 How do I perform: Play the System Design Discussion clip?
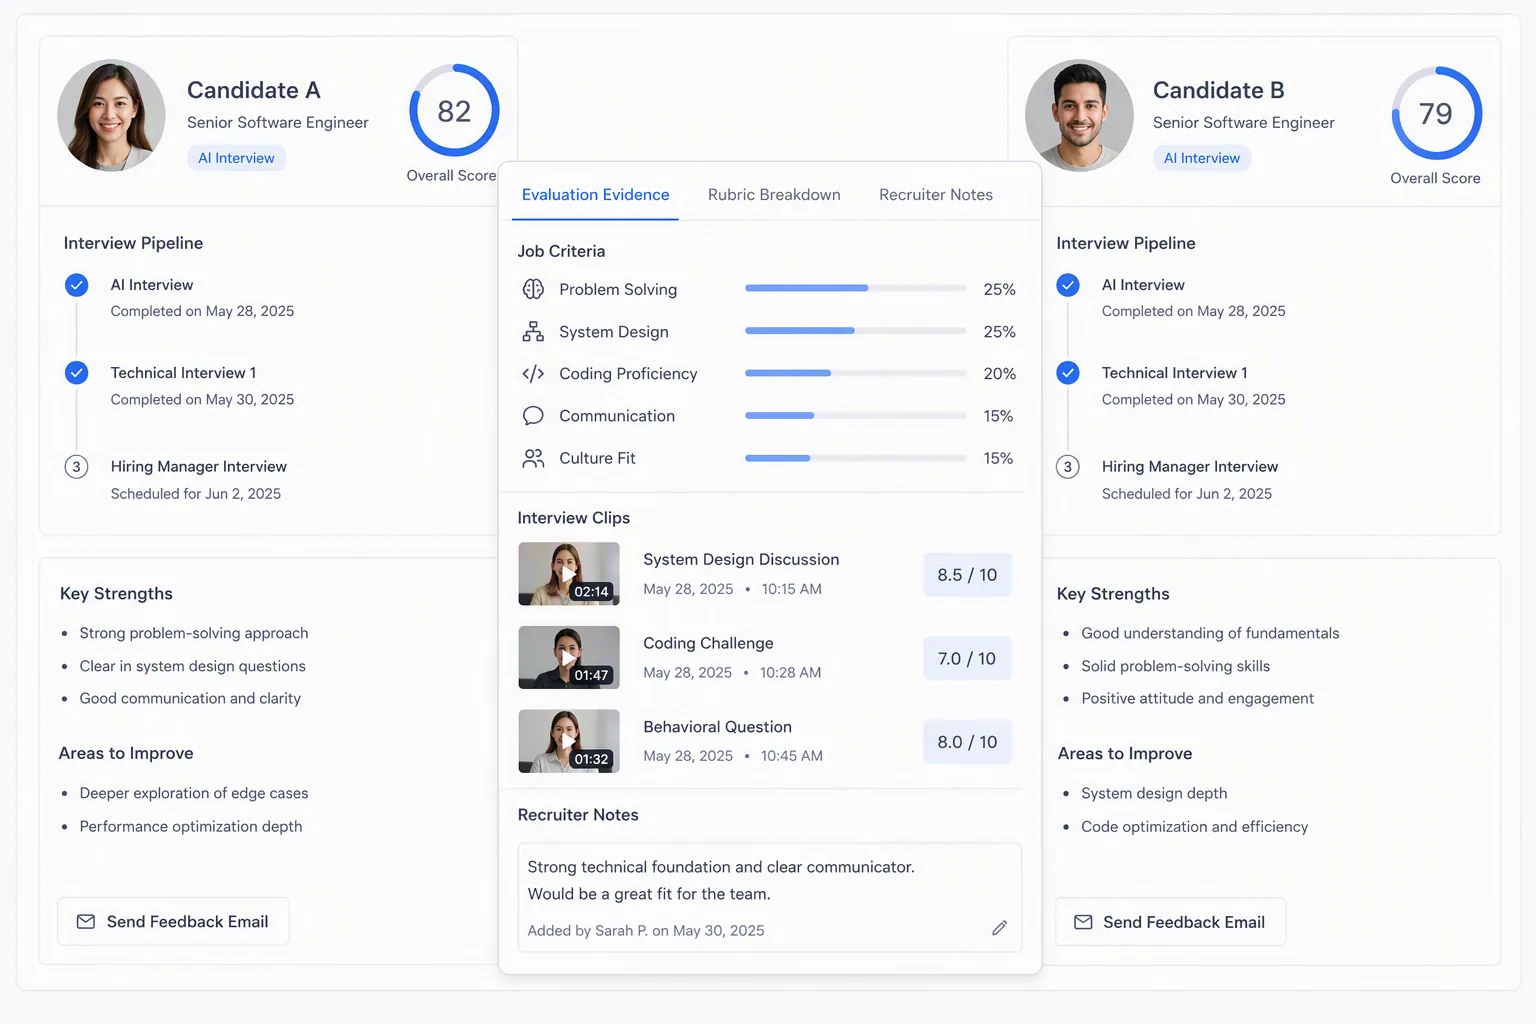point(569,574)
